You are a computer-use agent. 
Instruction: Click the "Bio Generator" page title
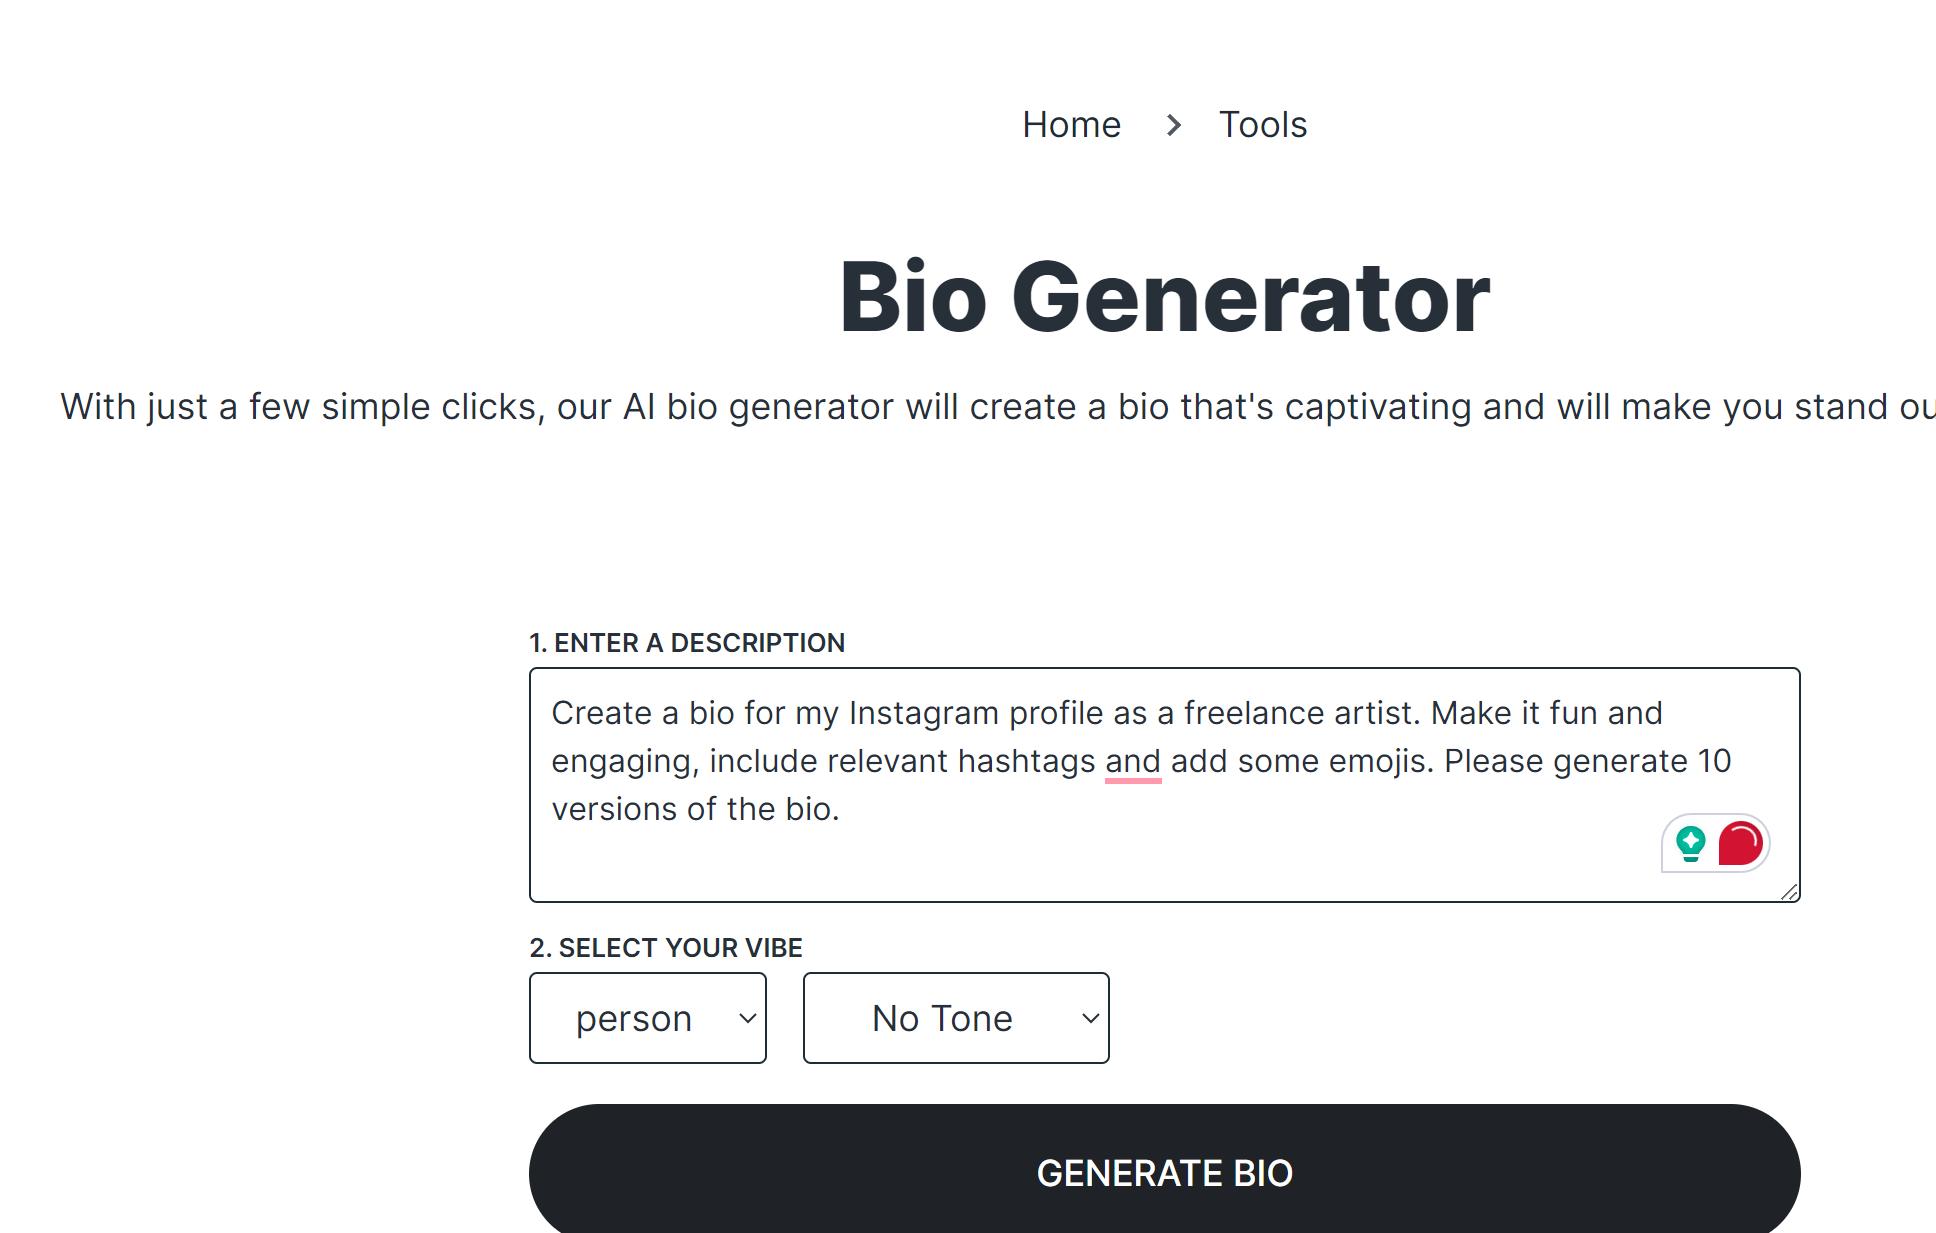pos(1163,296)
